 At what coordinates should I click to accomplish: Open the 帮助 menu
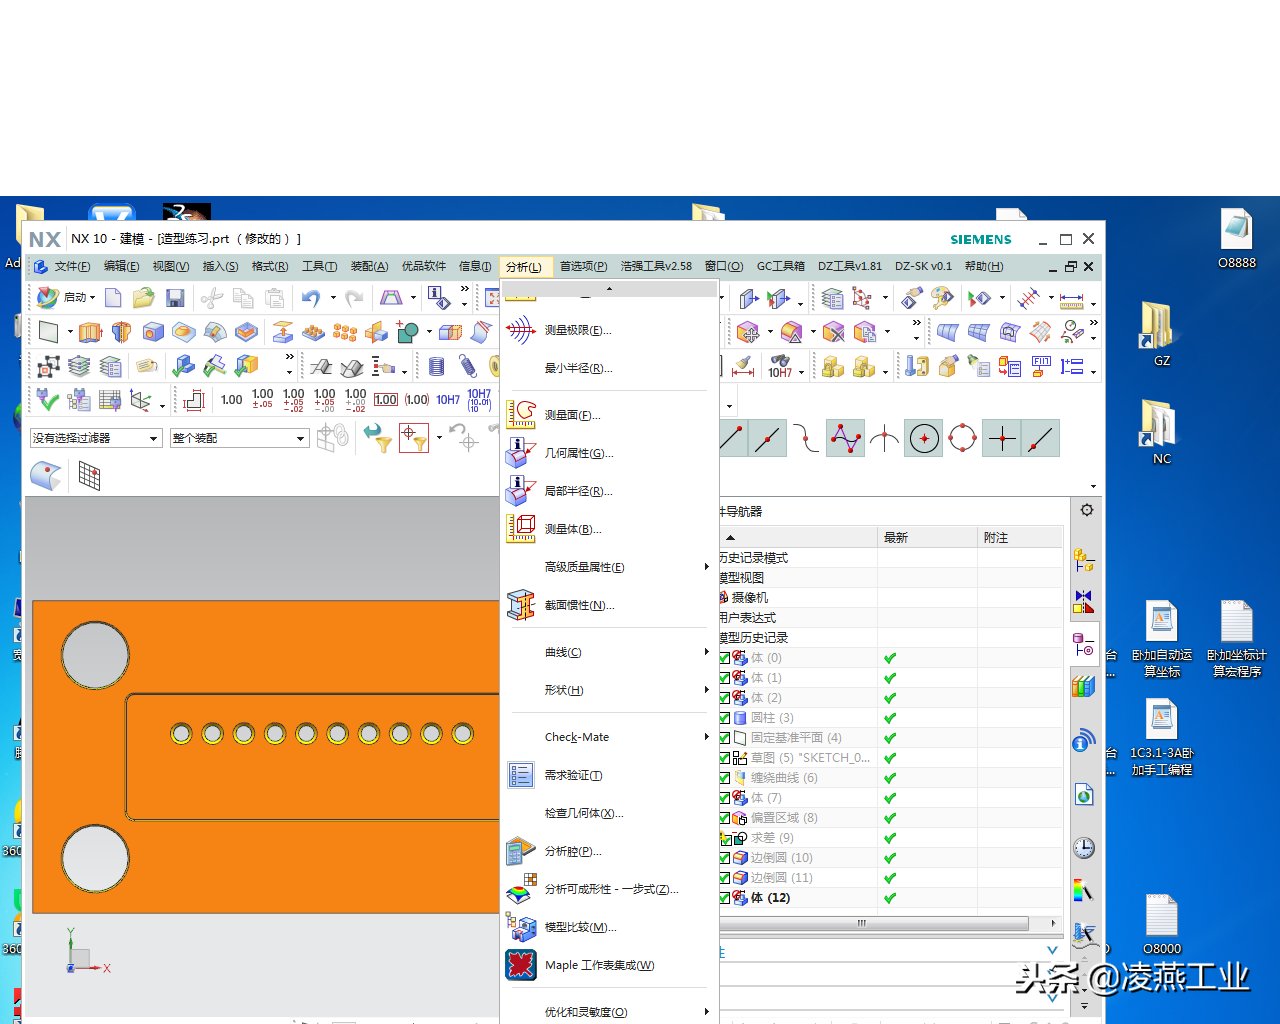click(983, 266)
